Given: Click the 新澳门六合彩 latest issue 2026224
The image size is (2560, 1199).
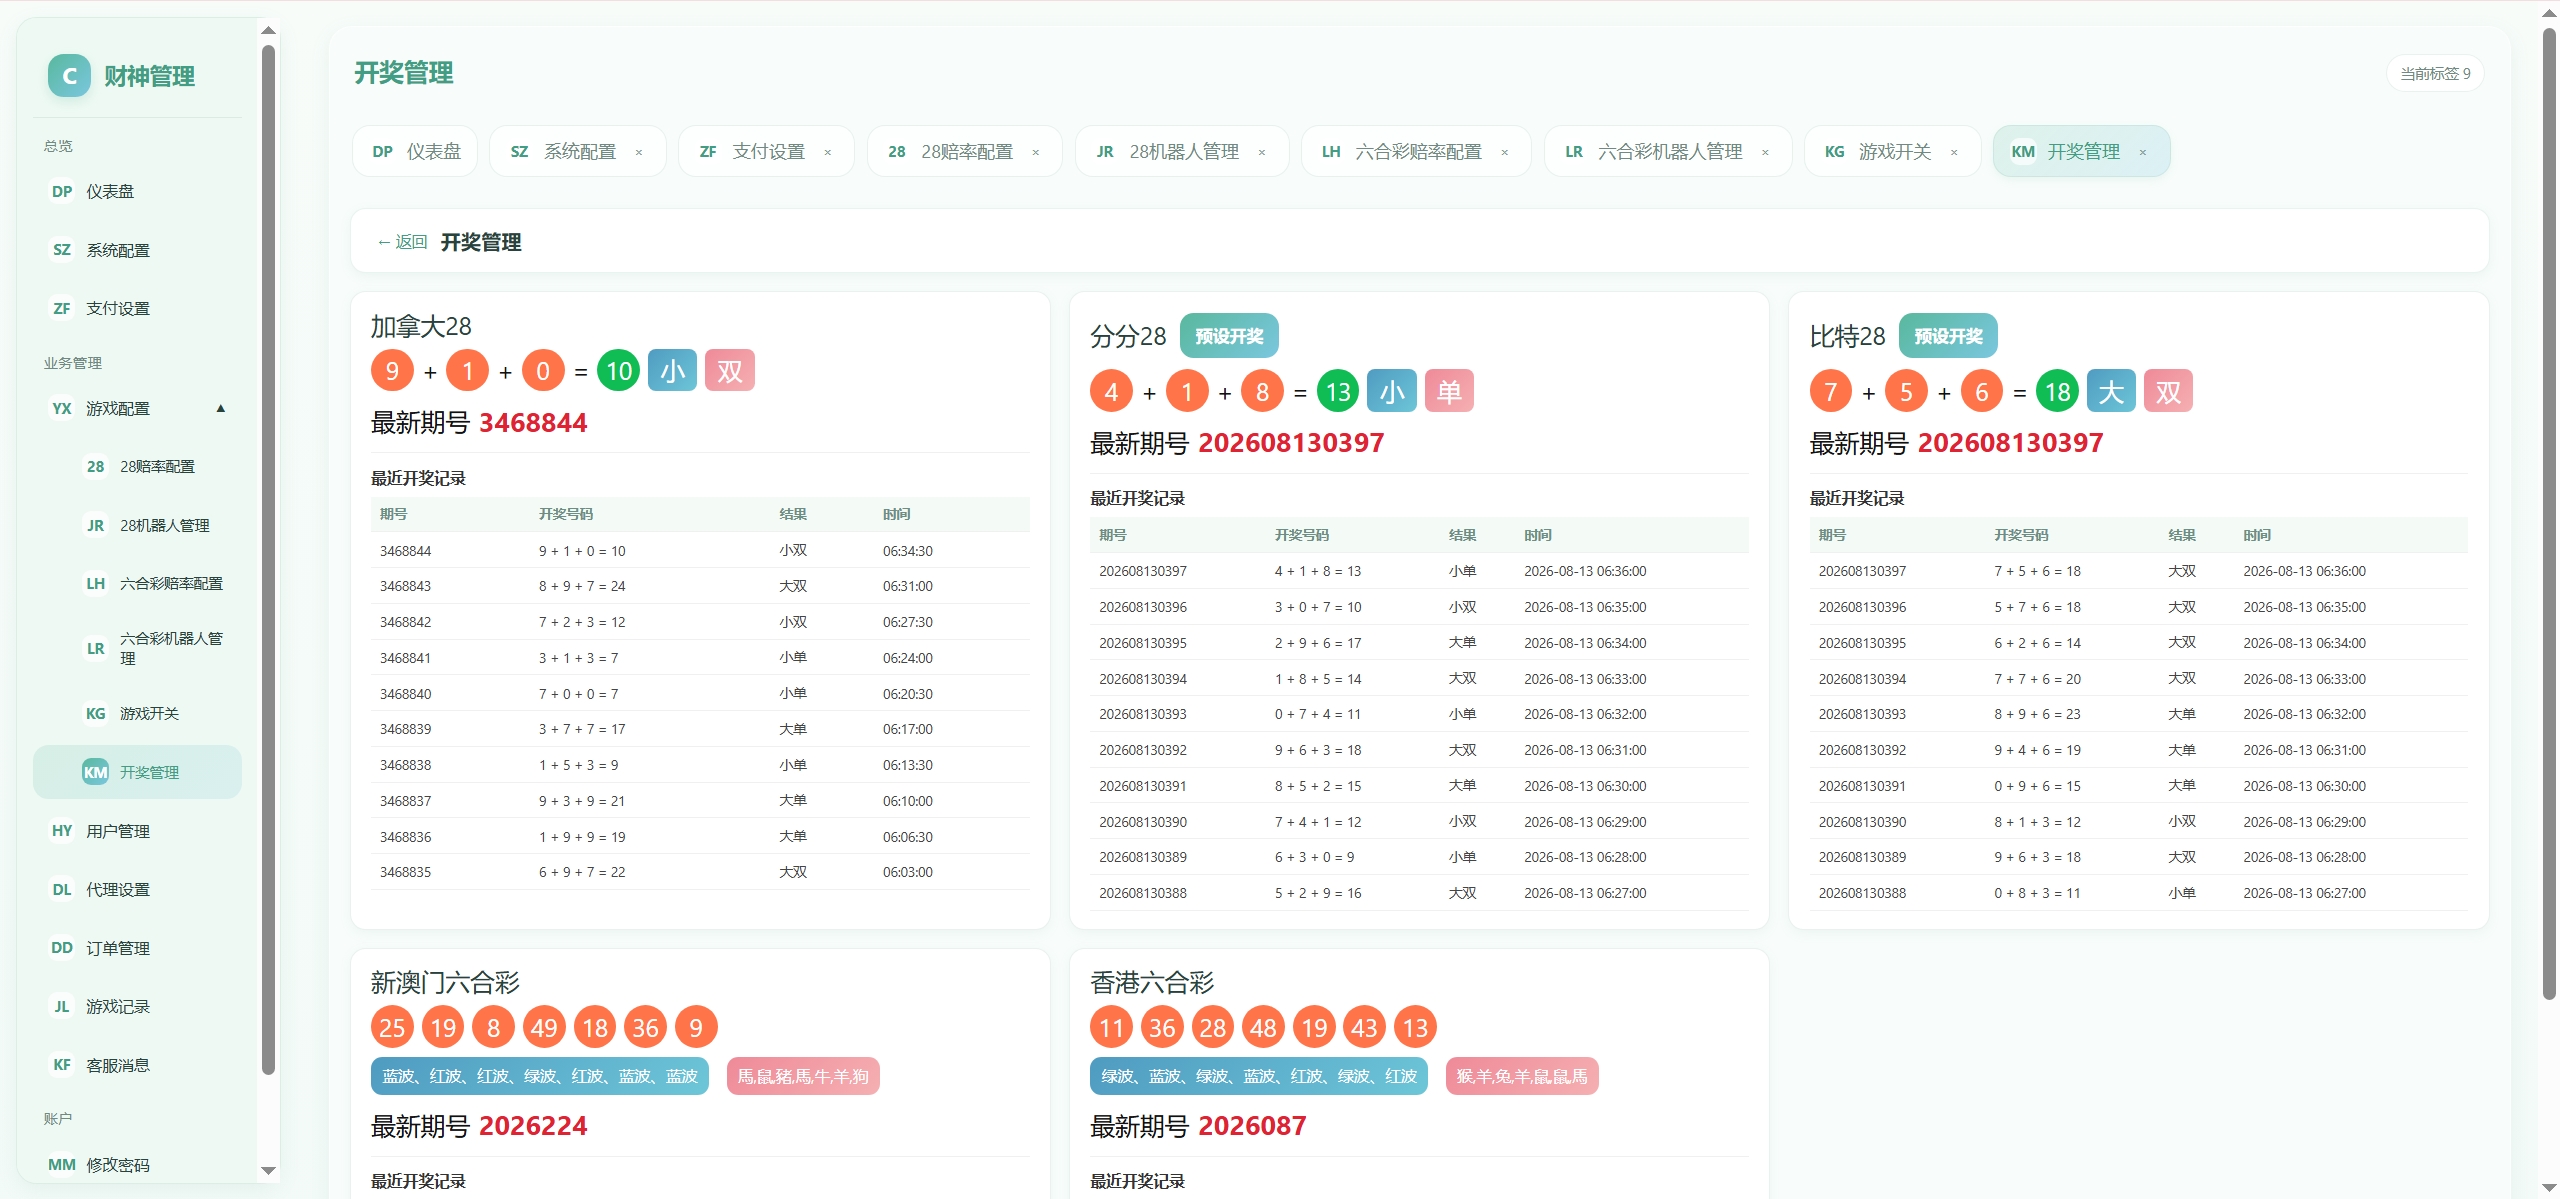Looking at the screenshot, I should pos(533,1126).
